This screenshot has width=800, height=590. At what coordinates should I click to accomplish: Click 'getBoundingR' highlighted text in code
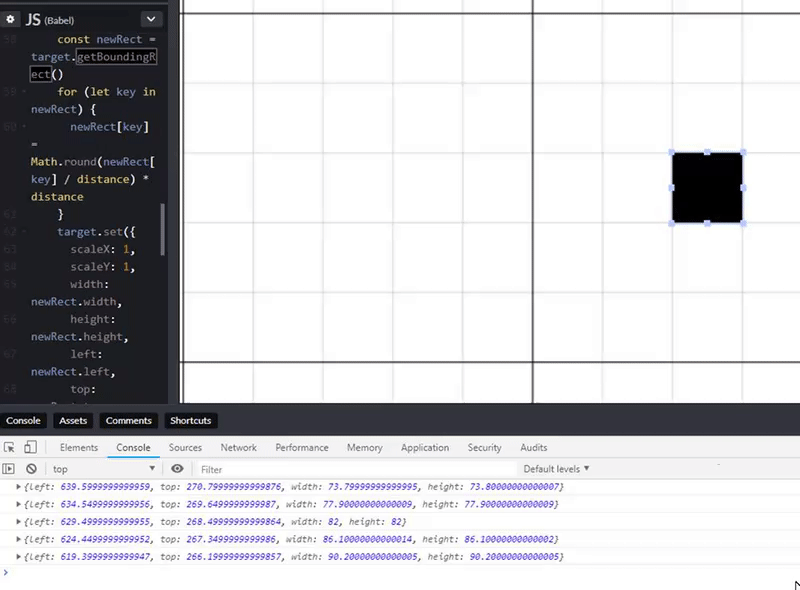click(x=116, y=57)
